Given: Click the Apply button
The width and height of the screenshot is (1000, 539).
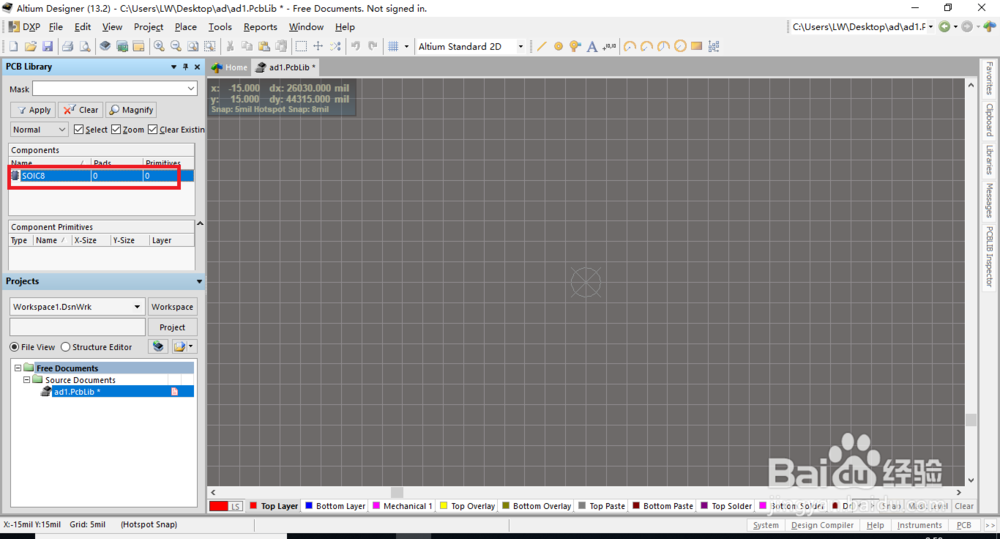Looking at the screenshot, I should pyautogui.click(x=33, y=110).
